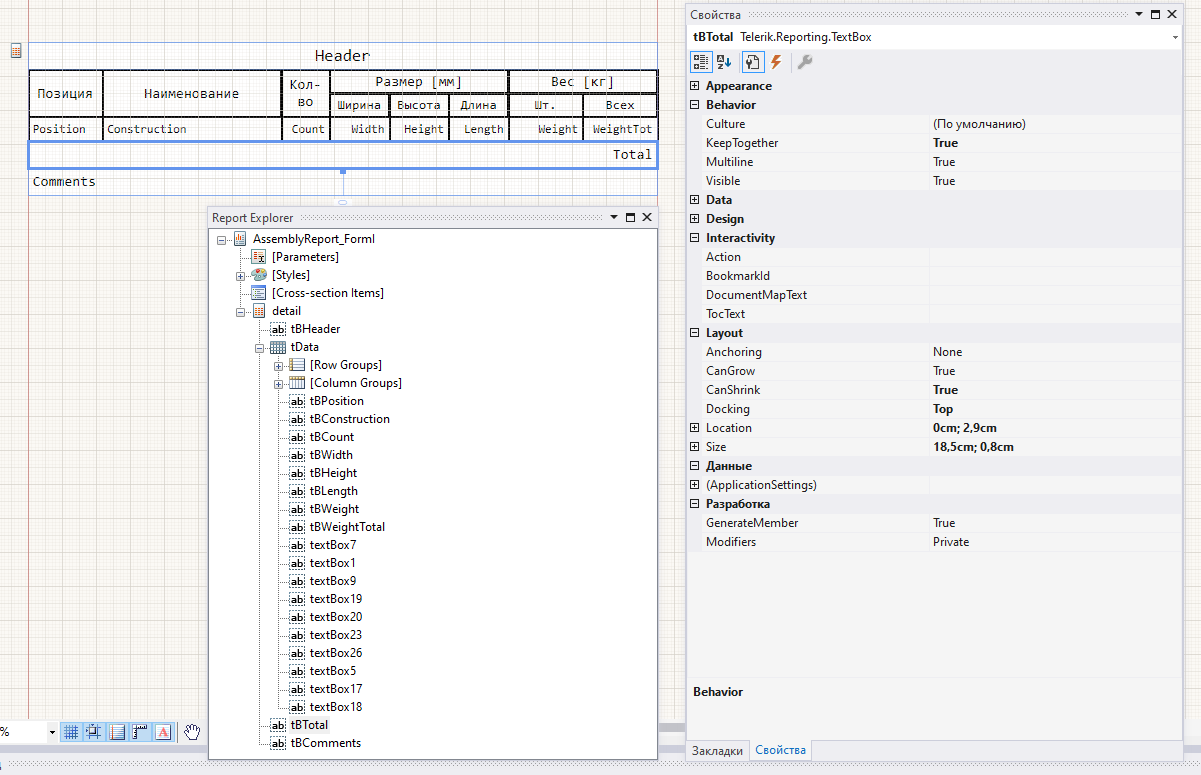
Task: Expand the Row Groups node
Action: coord(279,365)
